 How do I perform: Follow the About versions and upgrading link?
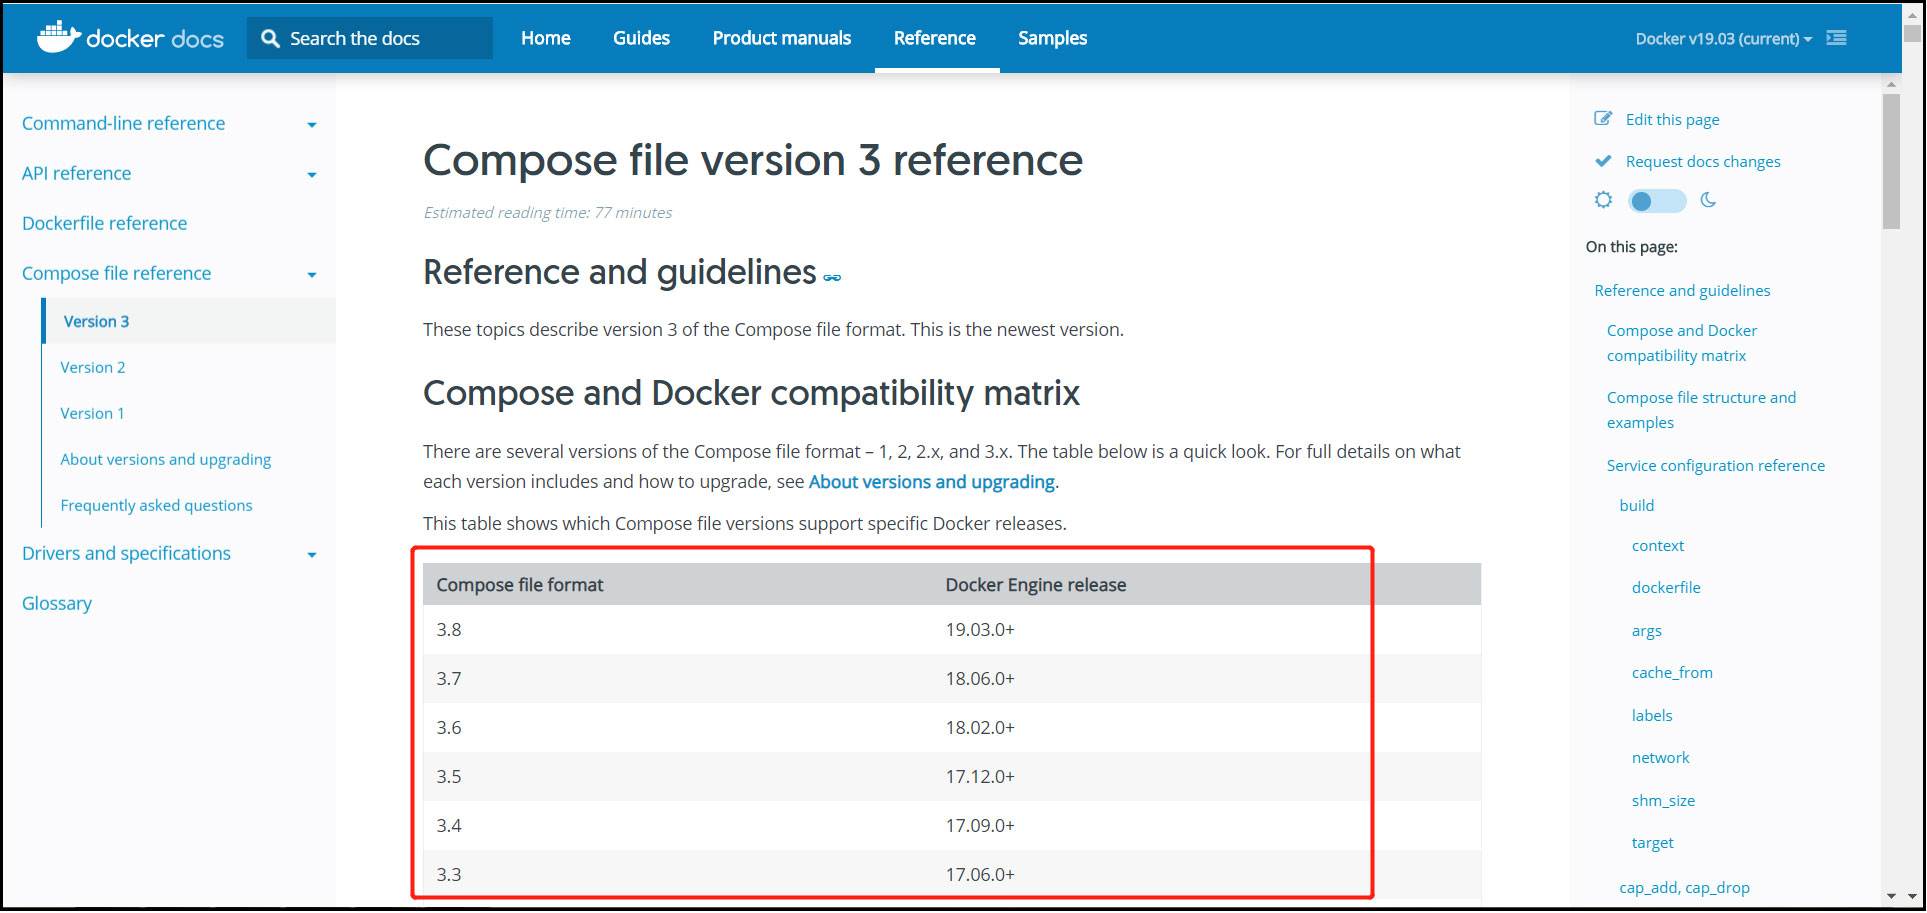click(931, 481)
